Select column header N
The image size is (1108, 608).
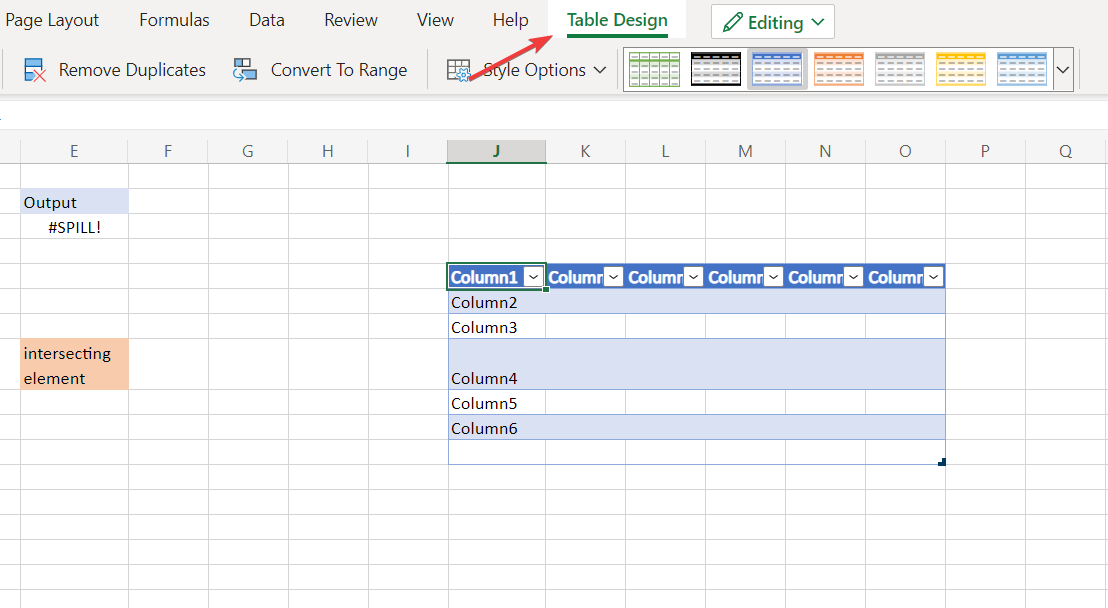825,151
